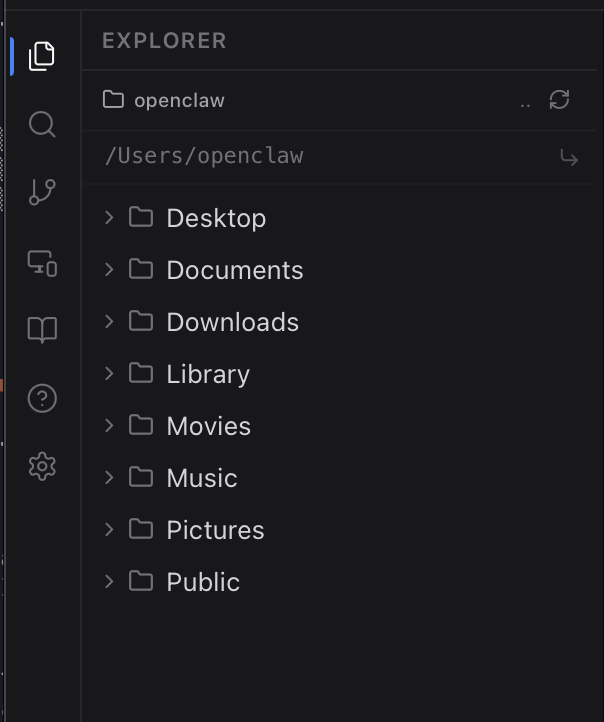Select the Pictures folder name

coord(215,530)
